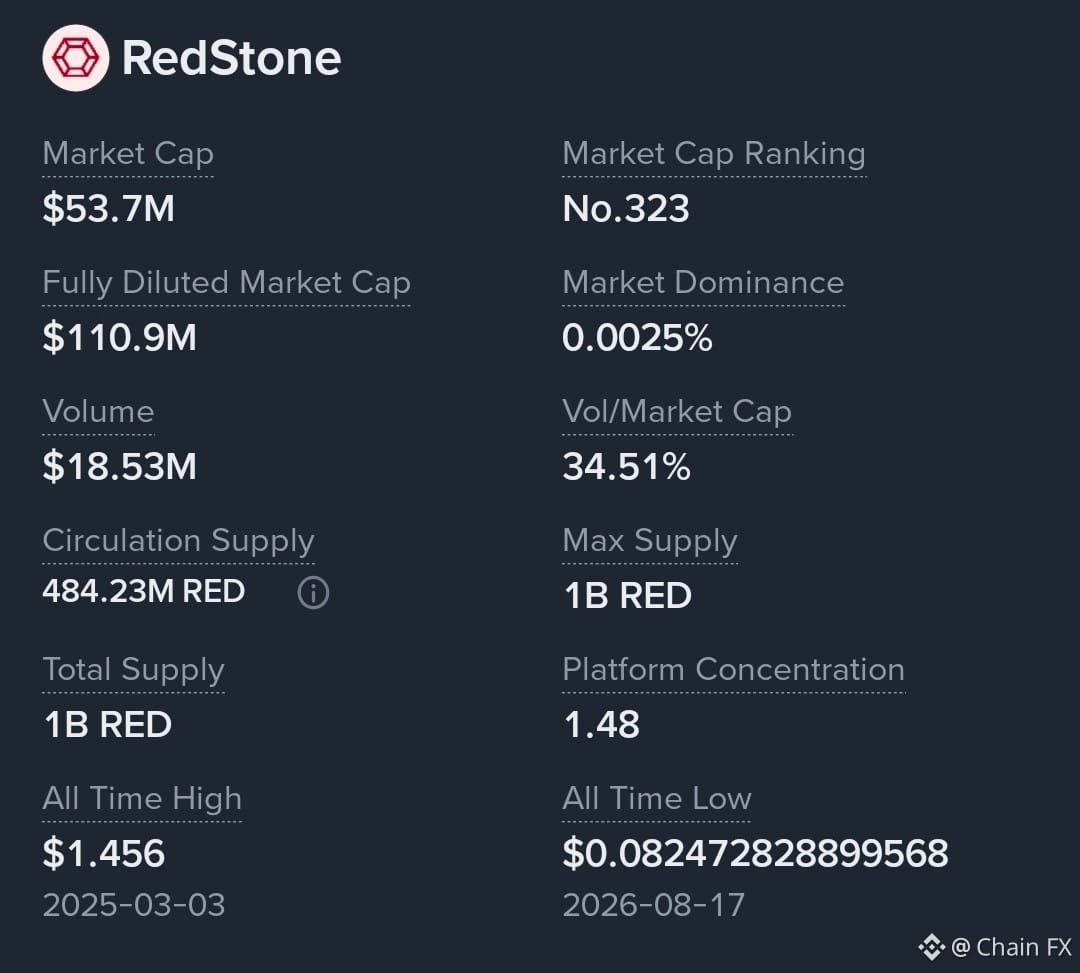This screenshot has height=973, width=1080.
Task: Click the Market Cap Ranking label
Action: [714, 153]
